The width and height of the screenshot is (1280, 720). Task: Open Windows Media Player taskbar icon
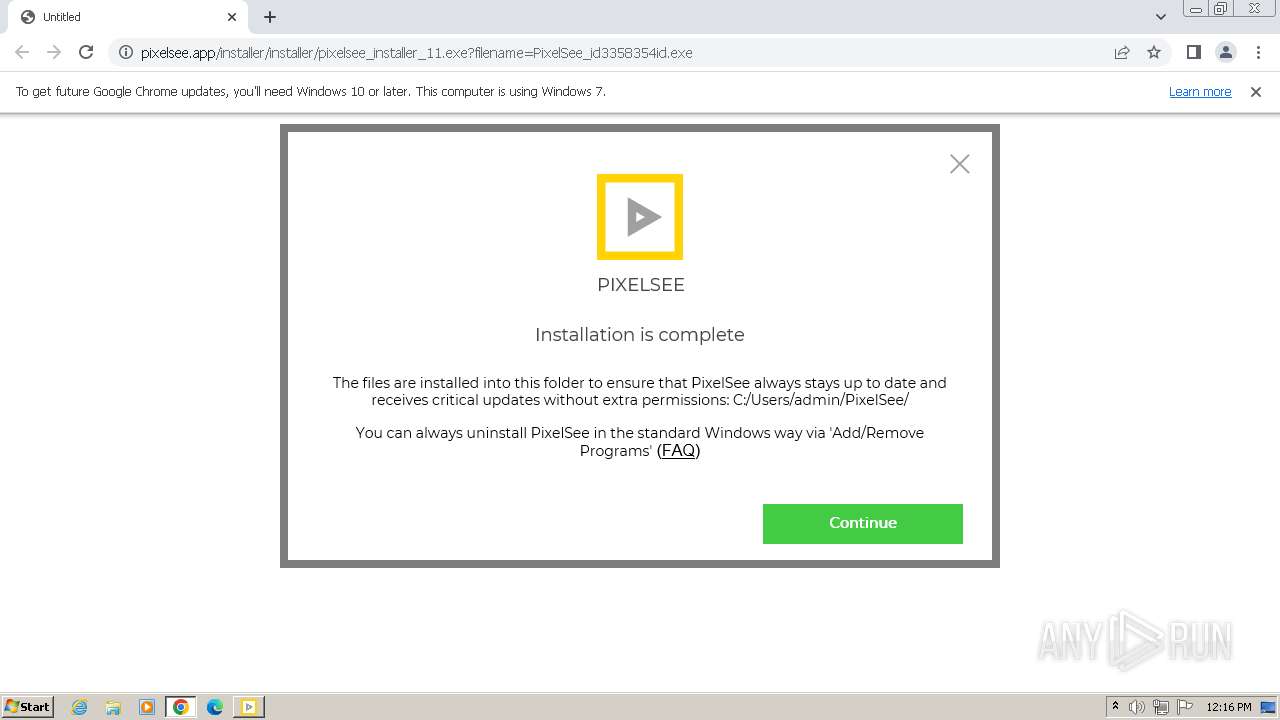[147, 707]
